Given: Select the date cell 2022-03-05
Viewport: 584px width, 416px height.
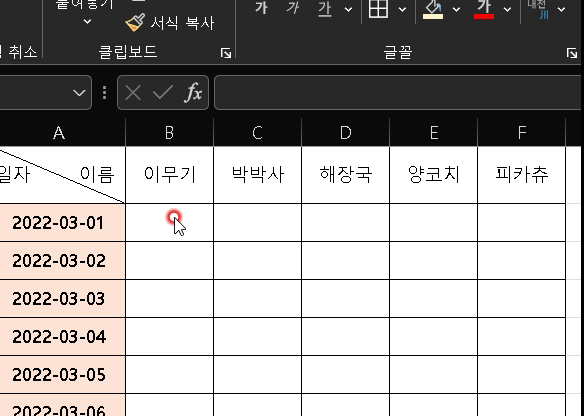Looking at the screenshot, I should (x=63, y=375).
